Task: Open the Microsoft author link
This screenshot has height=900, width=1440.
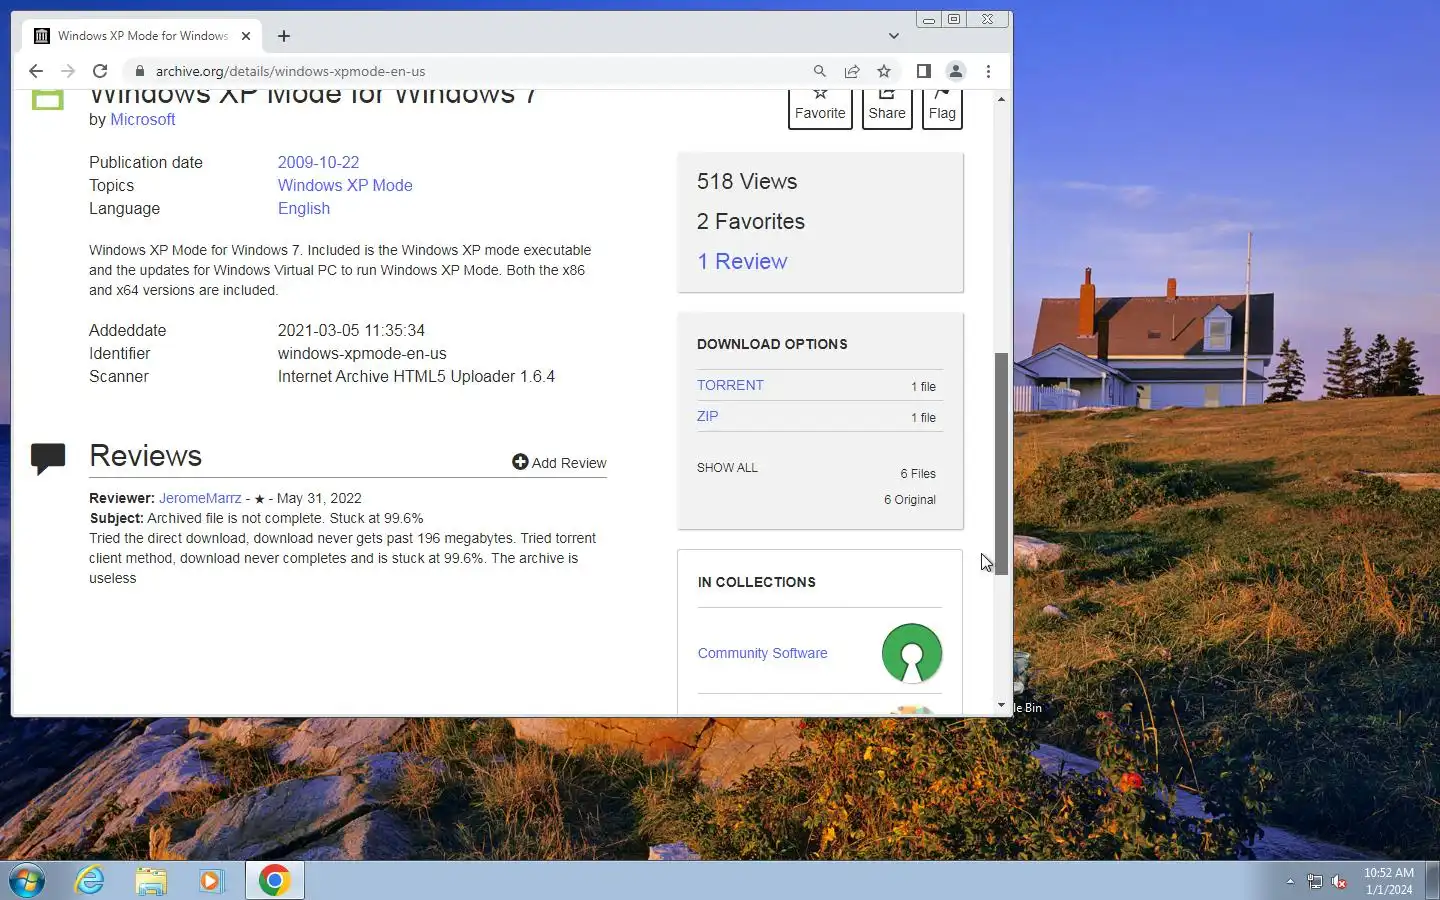Action: coord(142,119)
